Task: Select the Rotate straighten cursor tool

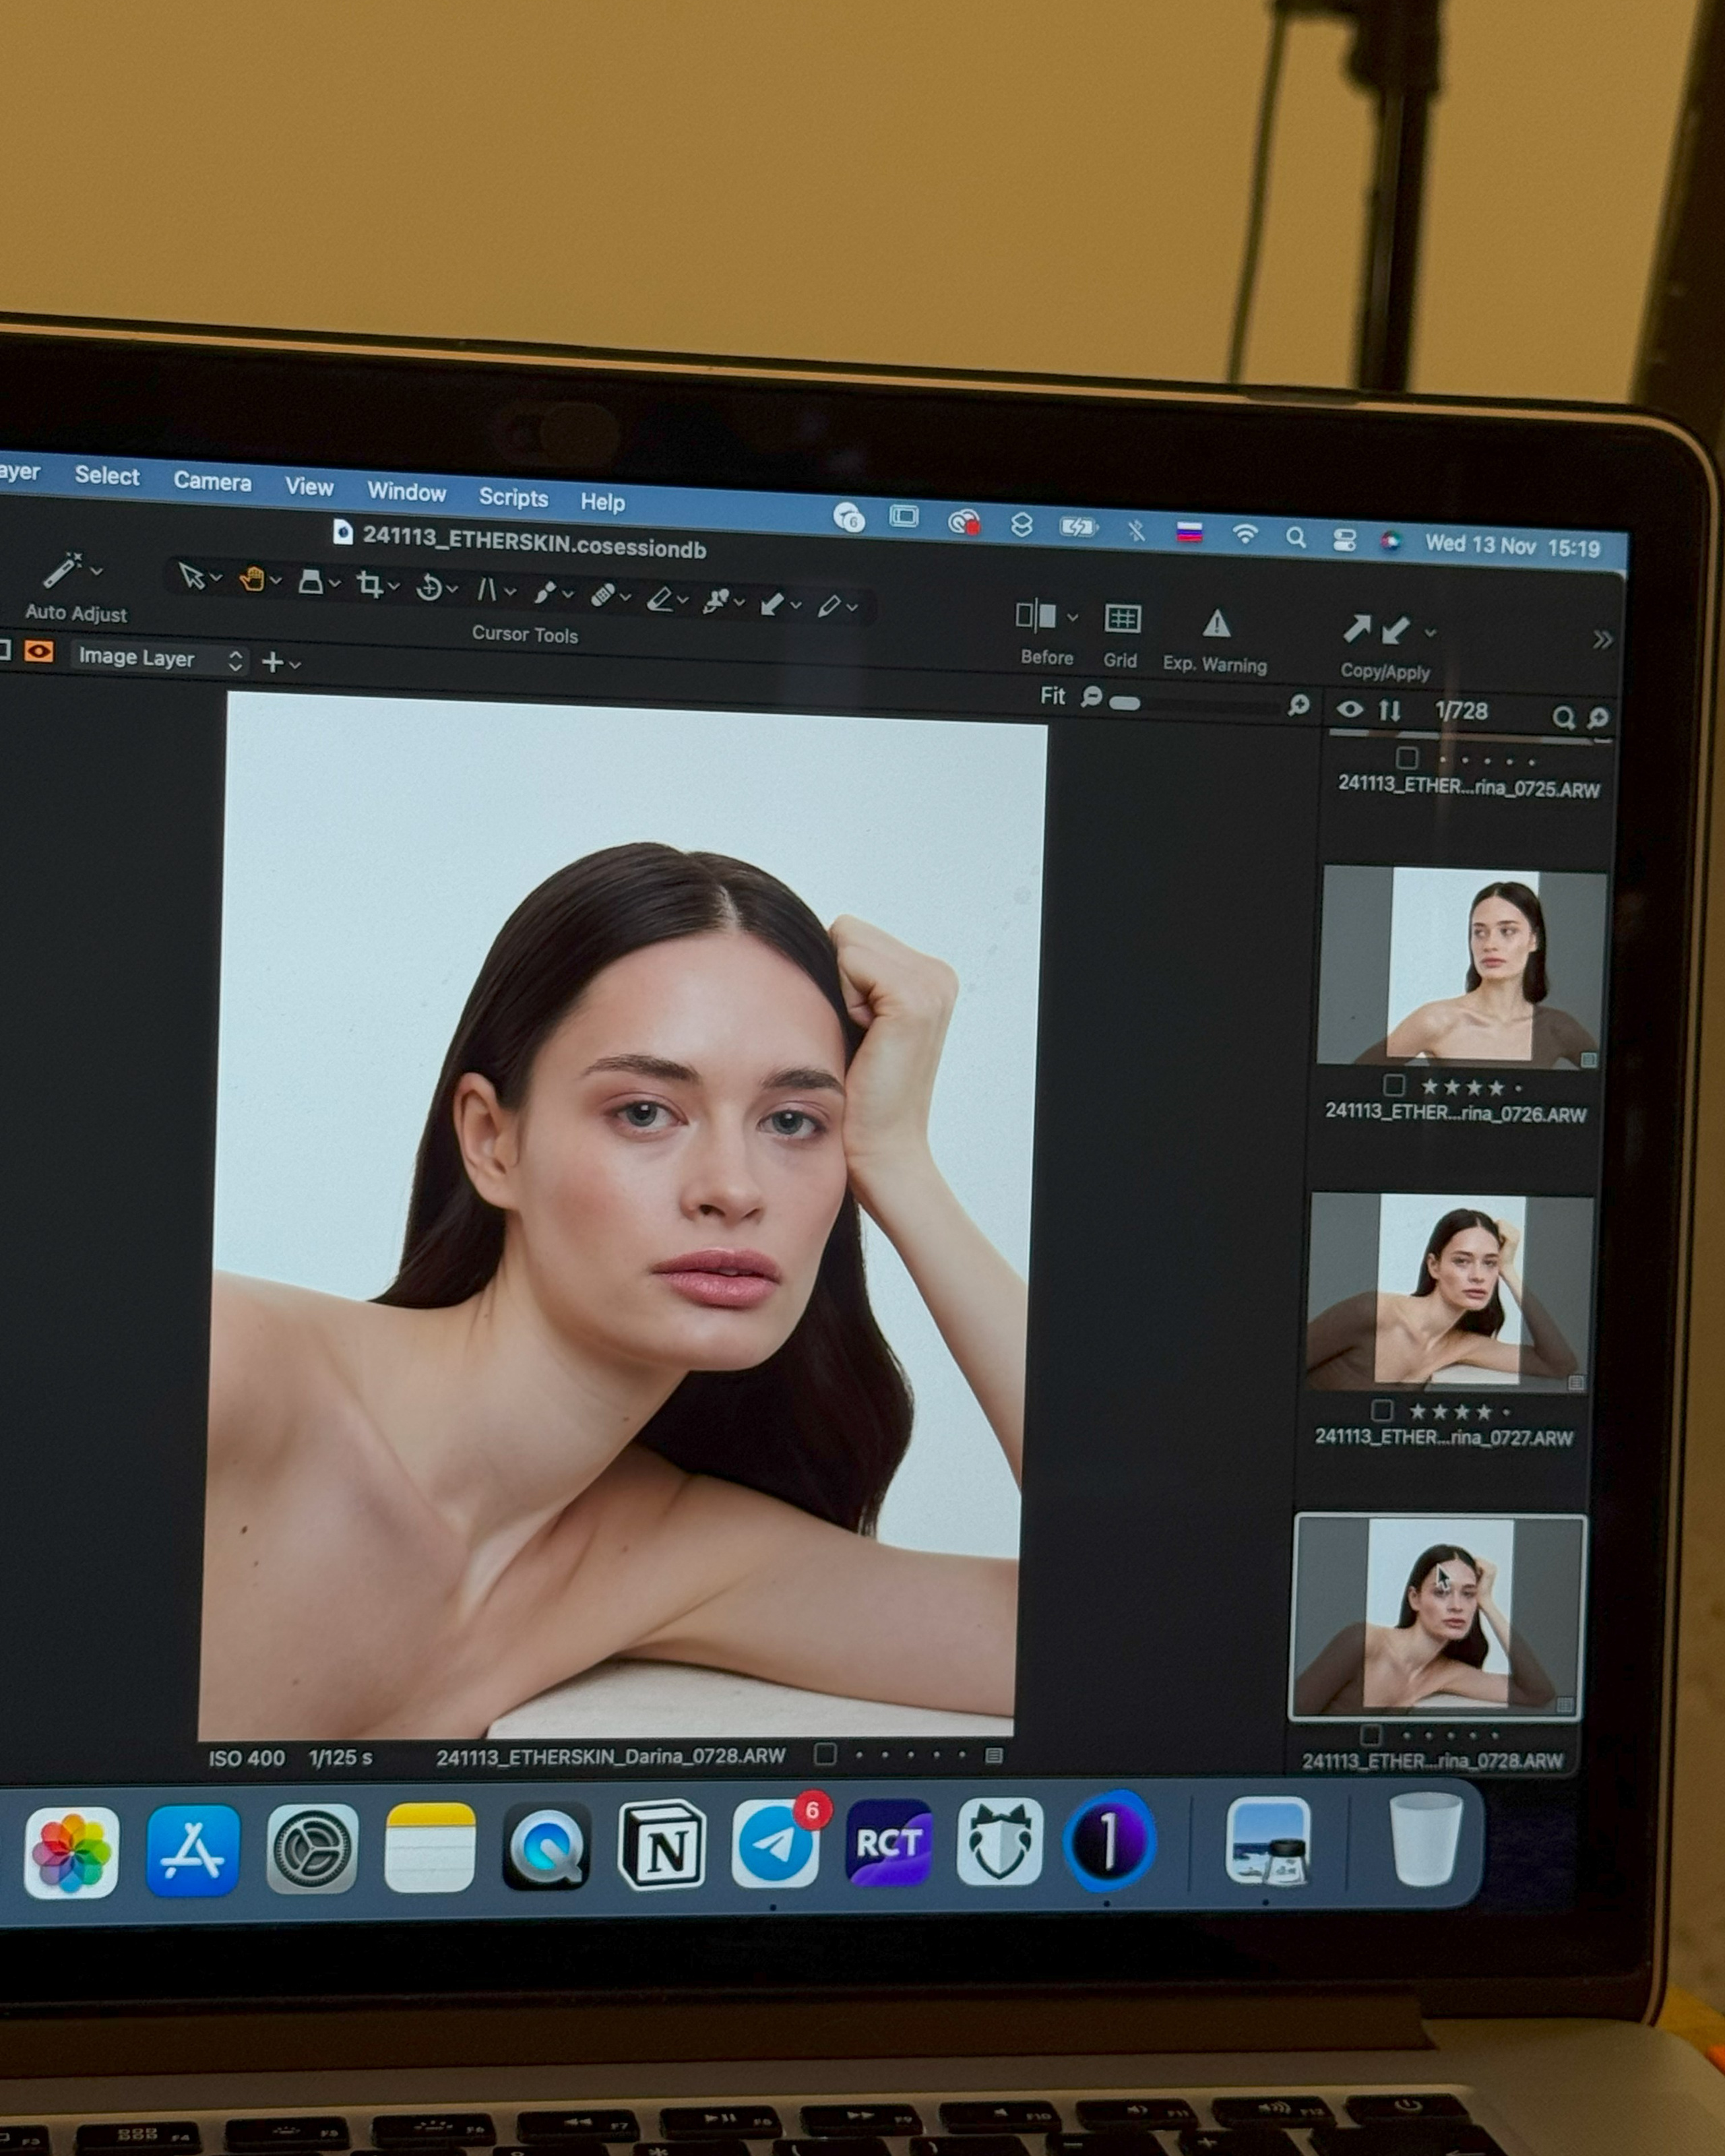Action: 429,588
